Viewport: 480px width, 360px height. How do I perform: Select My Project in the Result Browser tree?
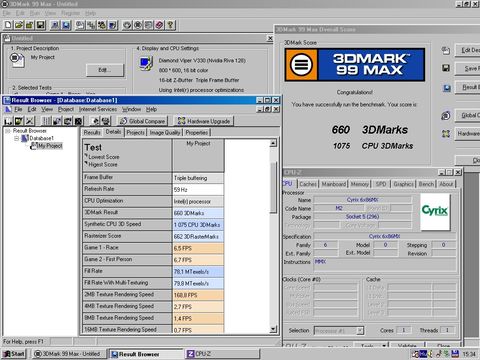point(49,146)
